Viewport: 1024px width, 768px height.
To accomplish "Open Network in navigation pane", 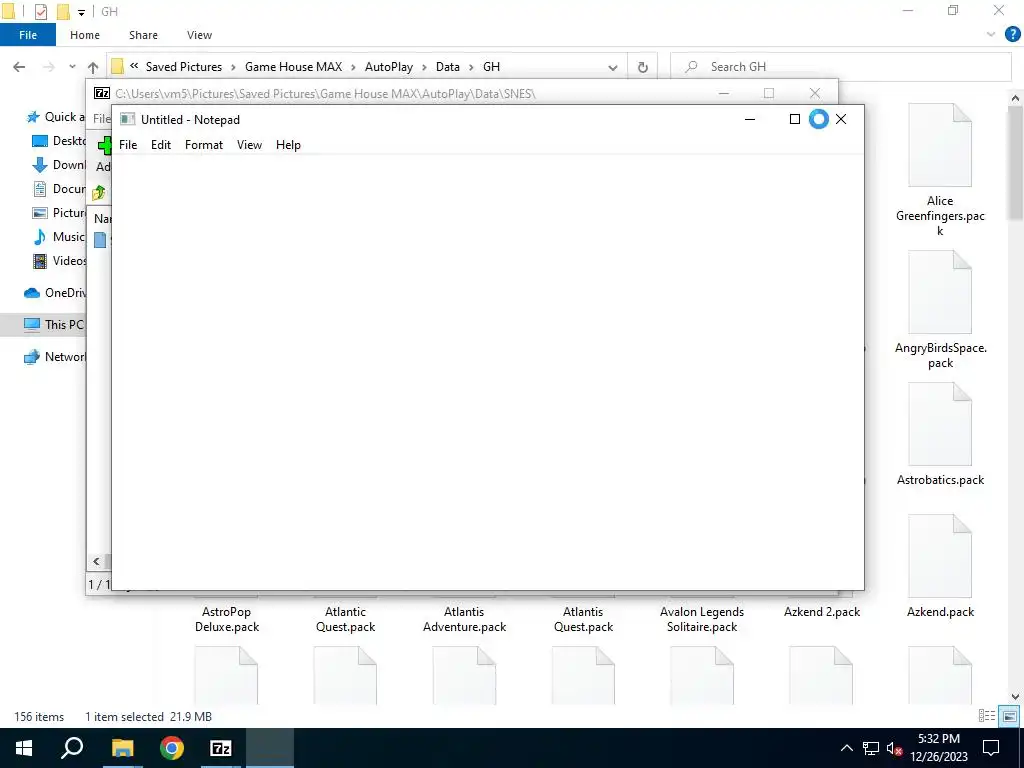I will 55,357.
